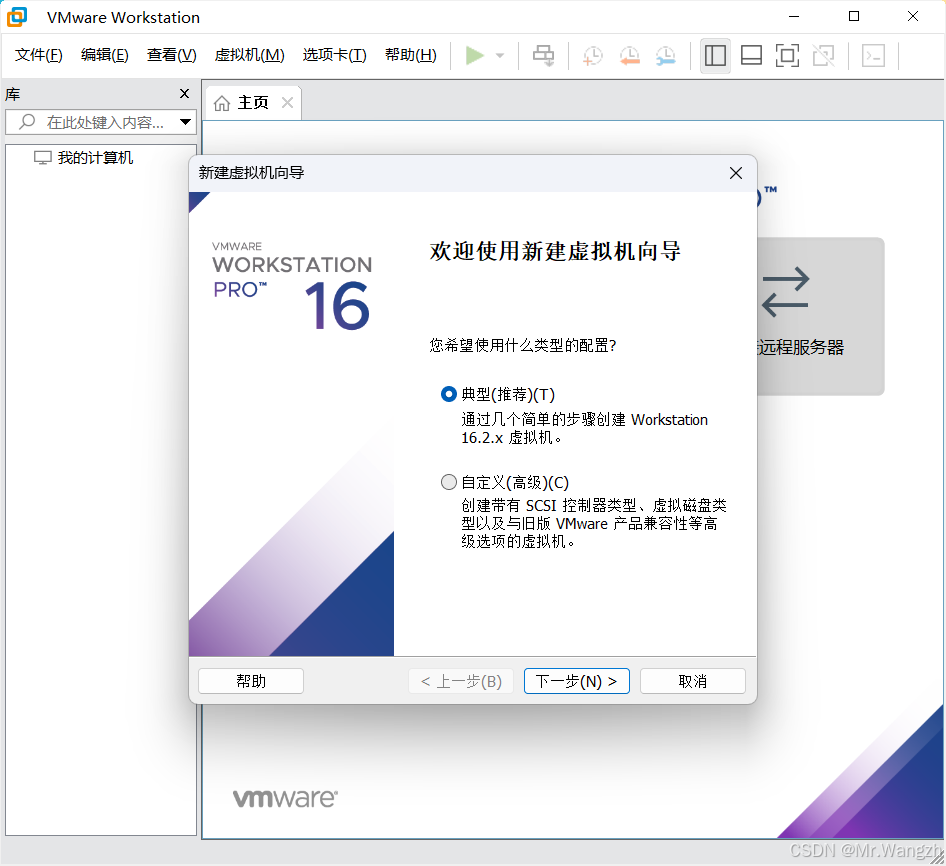
Task: Click the 上一步(B) back button
Action: coord(461,681)
